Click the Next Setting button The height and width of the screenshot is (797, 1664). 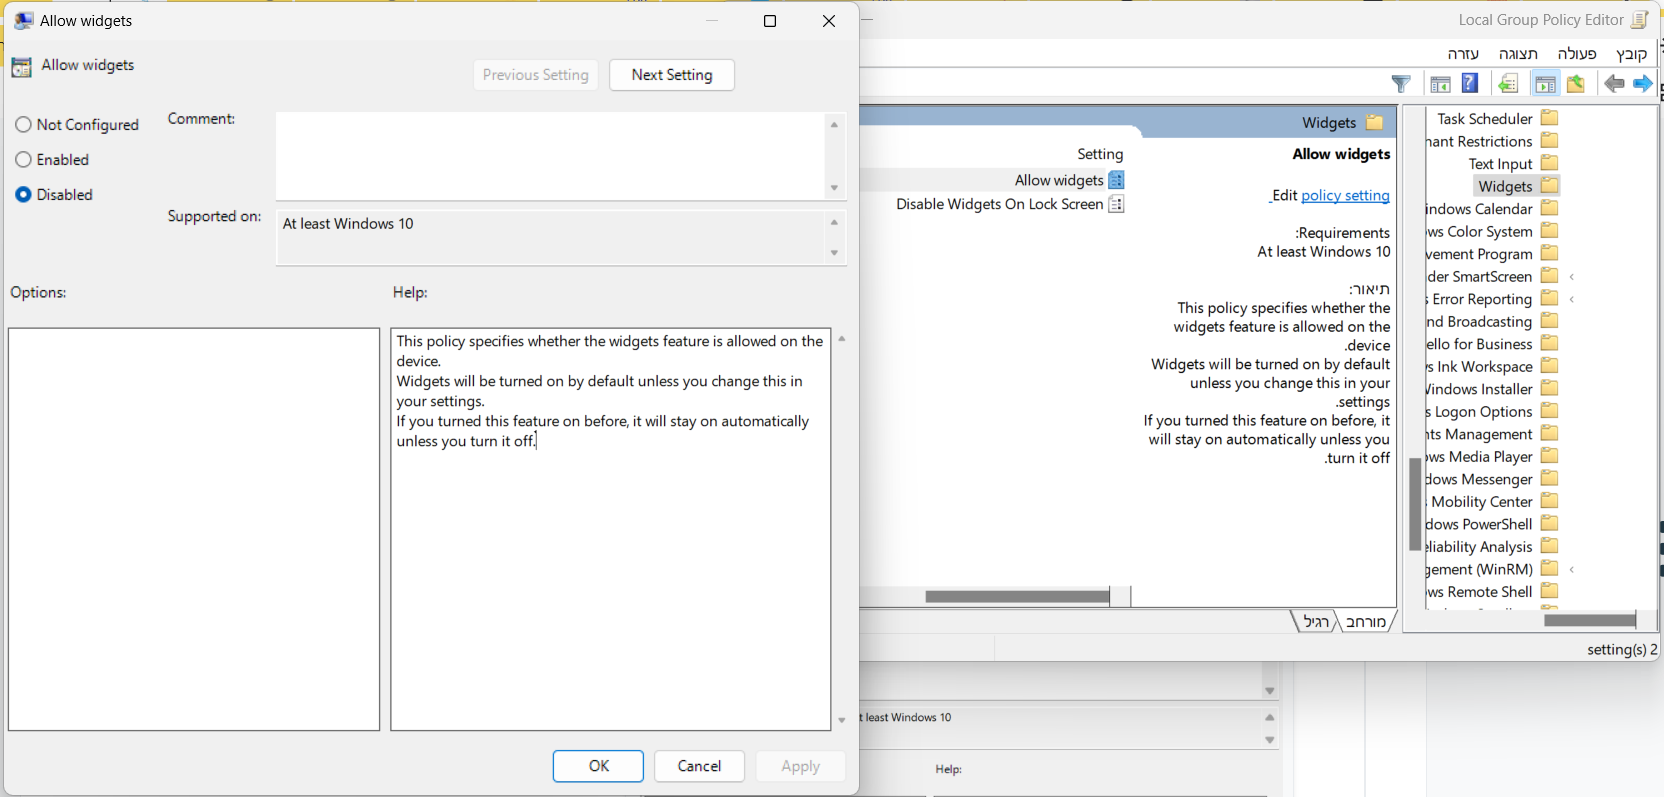tap(672, 75)
